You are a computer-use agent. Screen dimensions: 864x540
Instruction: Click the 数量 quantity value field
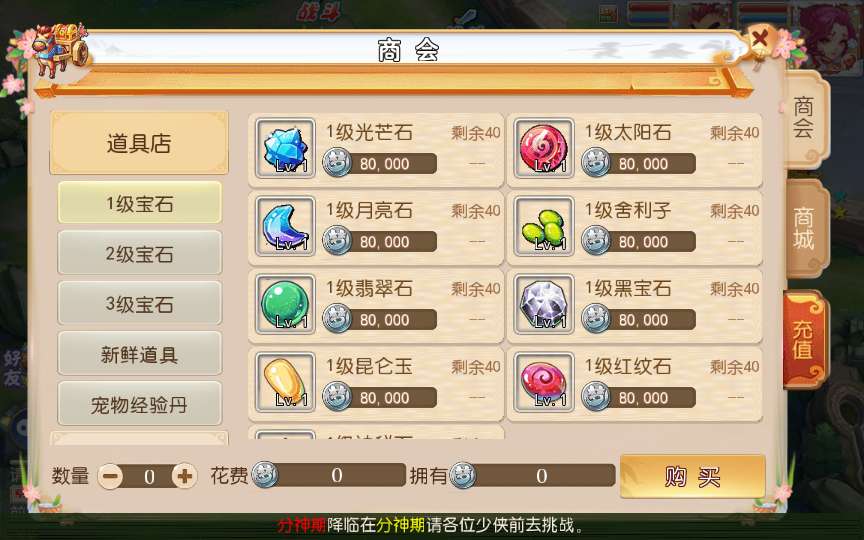[149, 477]
